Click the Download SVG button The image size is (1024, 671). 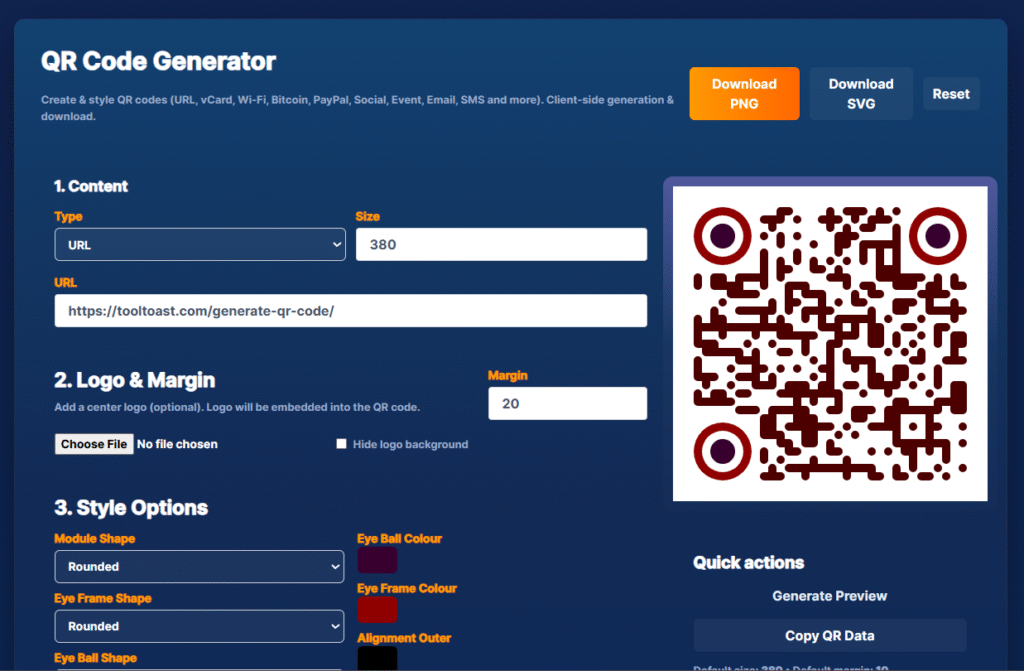(860, 92)
